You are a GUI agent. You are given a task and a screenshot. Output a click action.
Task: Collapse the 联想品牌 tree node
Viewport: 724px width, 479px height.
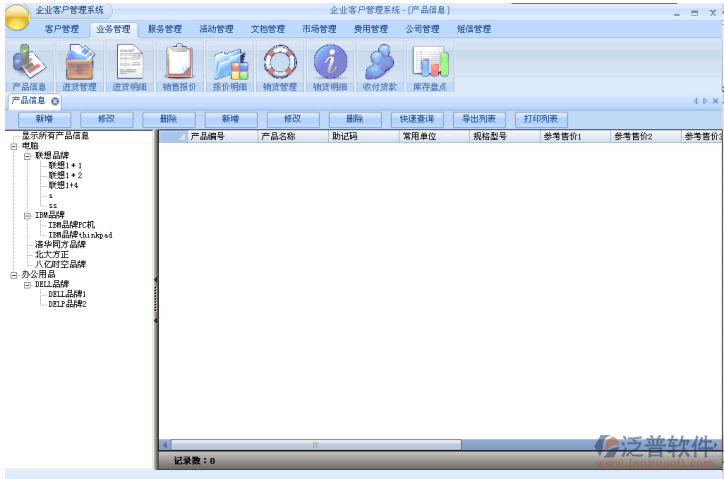tap(28, 156)
